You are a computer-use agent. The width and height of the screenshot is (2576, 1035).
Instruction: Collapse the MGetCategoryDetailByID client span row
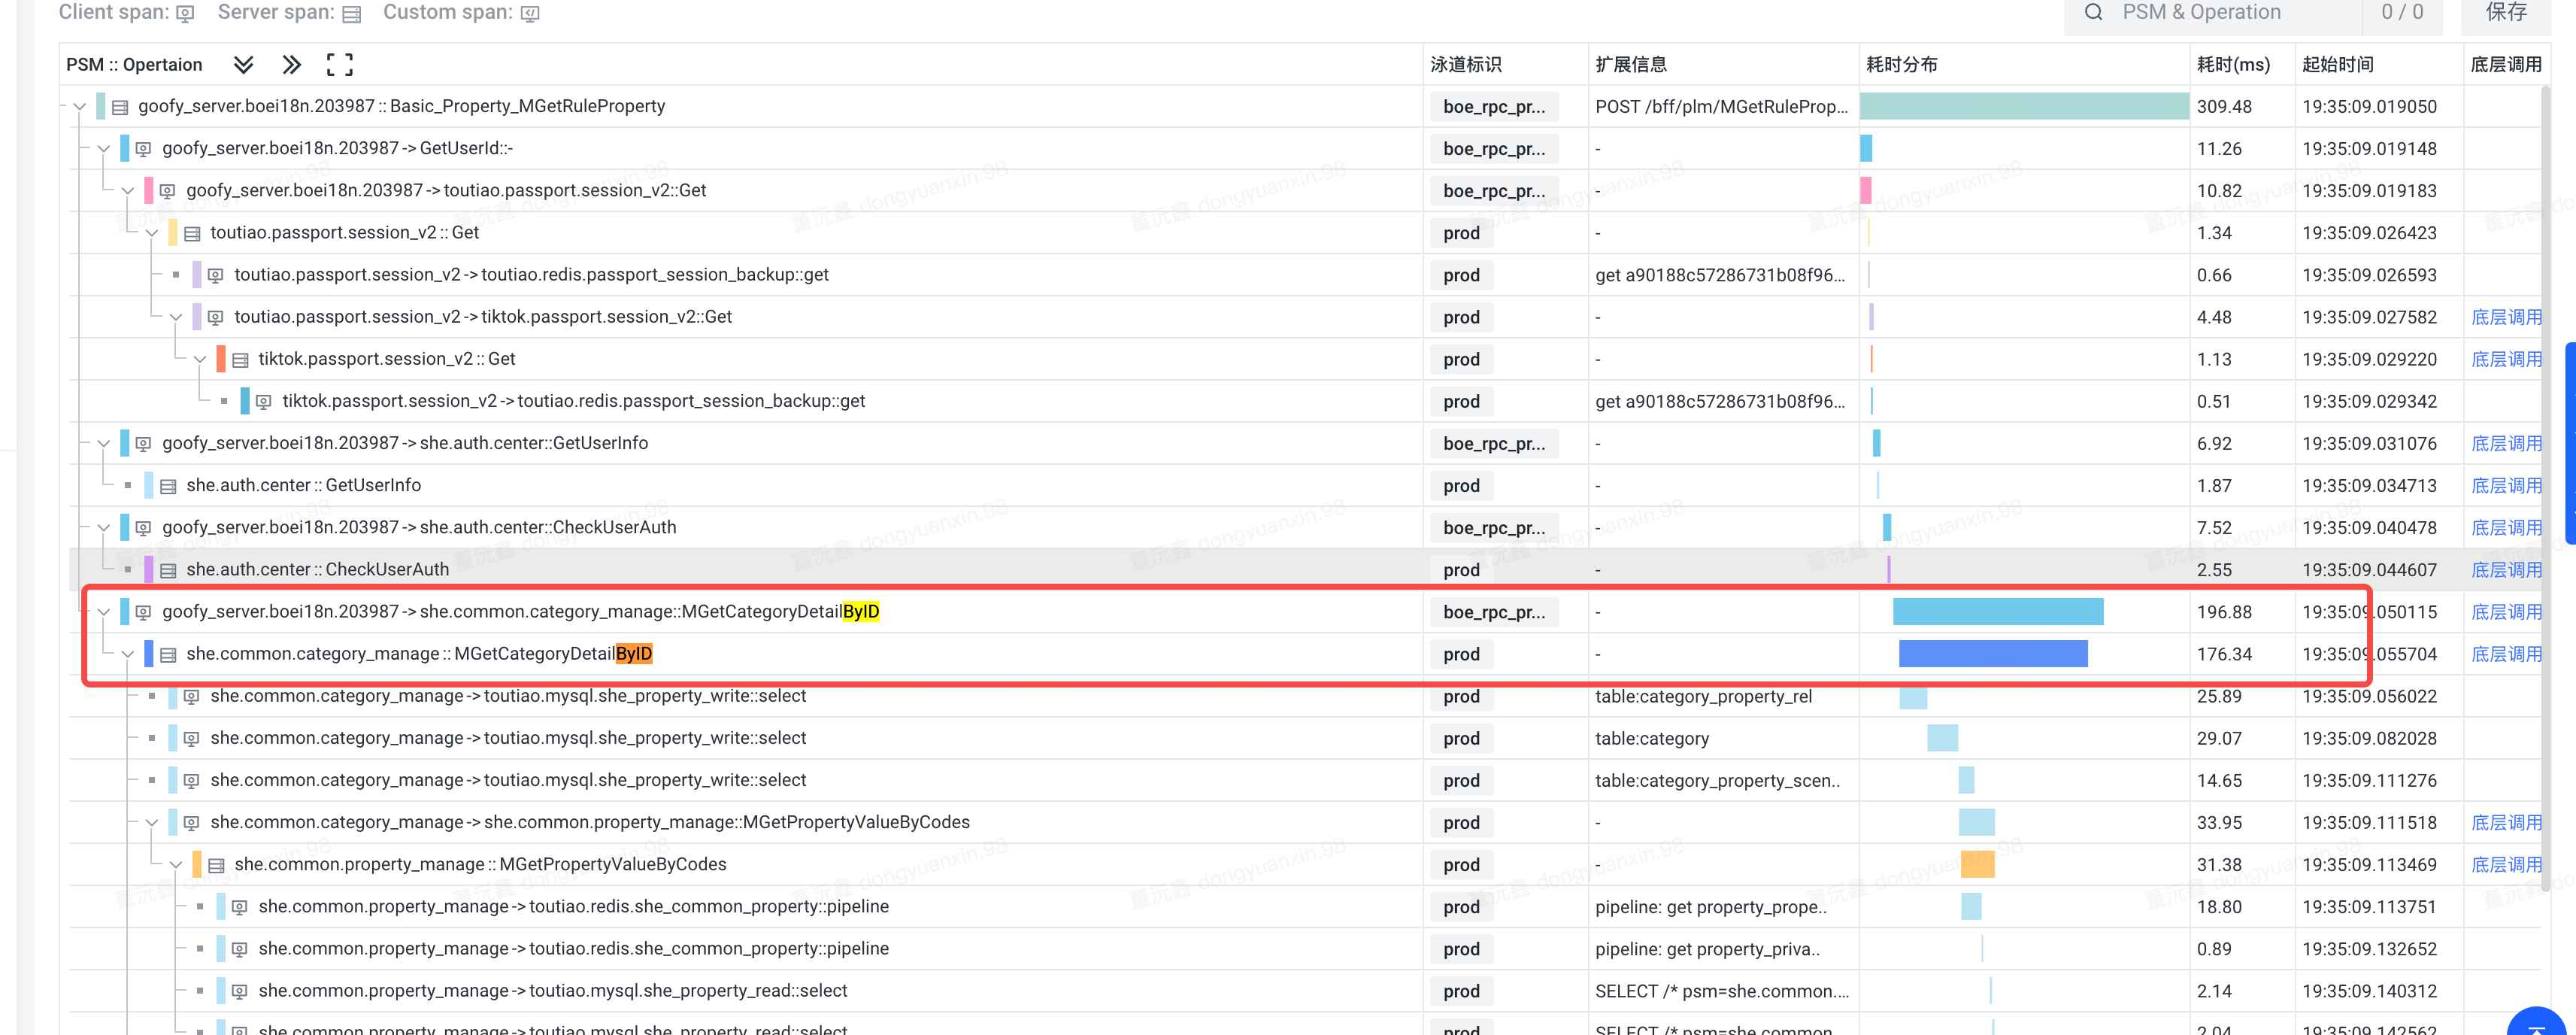[x=104, y=612]
